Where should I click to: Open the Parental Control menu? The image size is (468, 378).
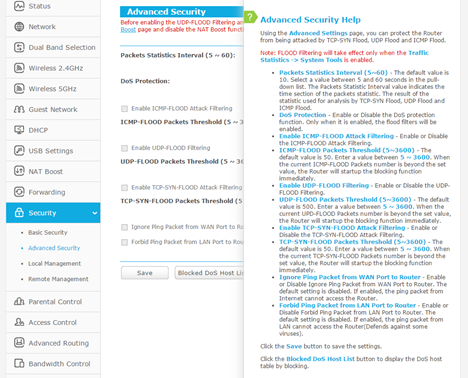(53, 302)
